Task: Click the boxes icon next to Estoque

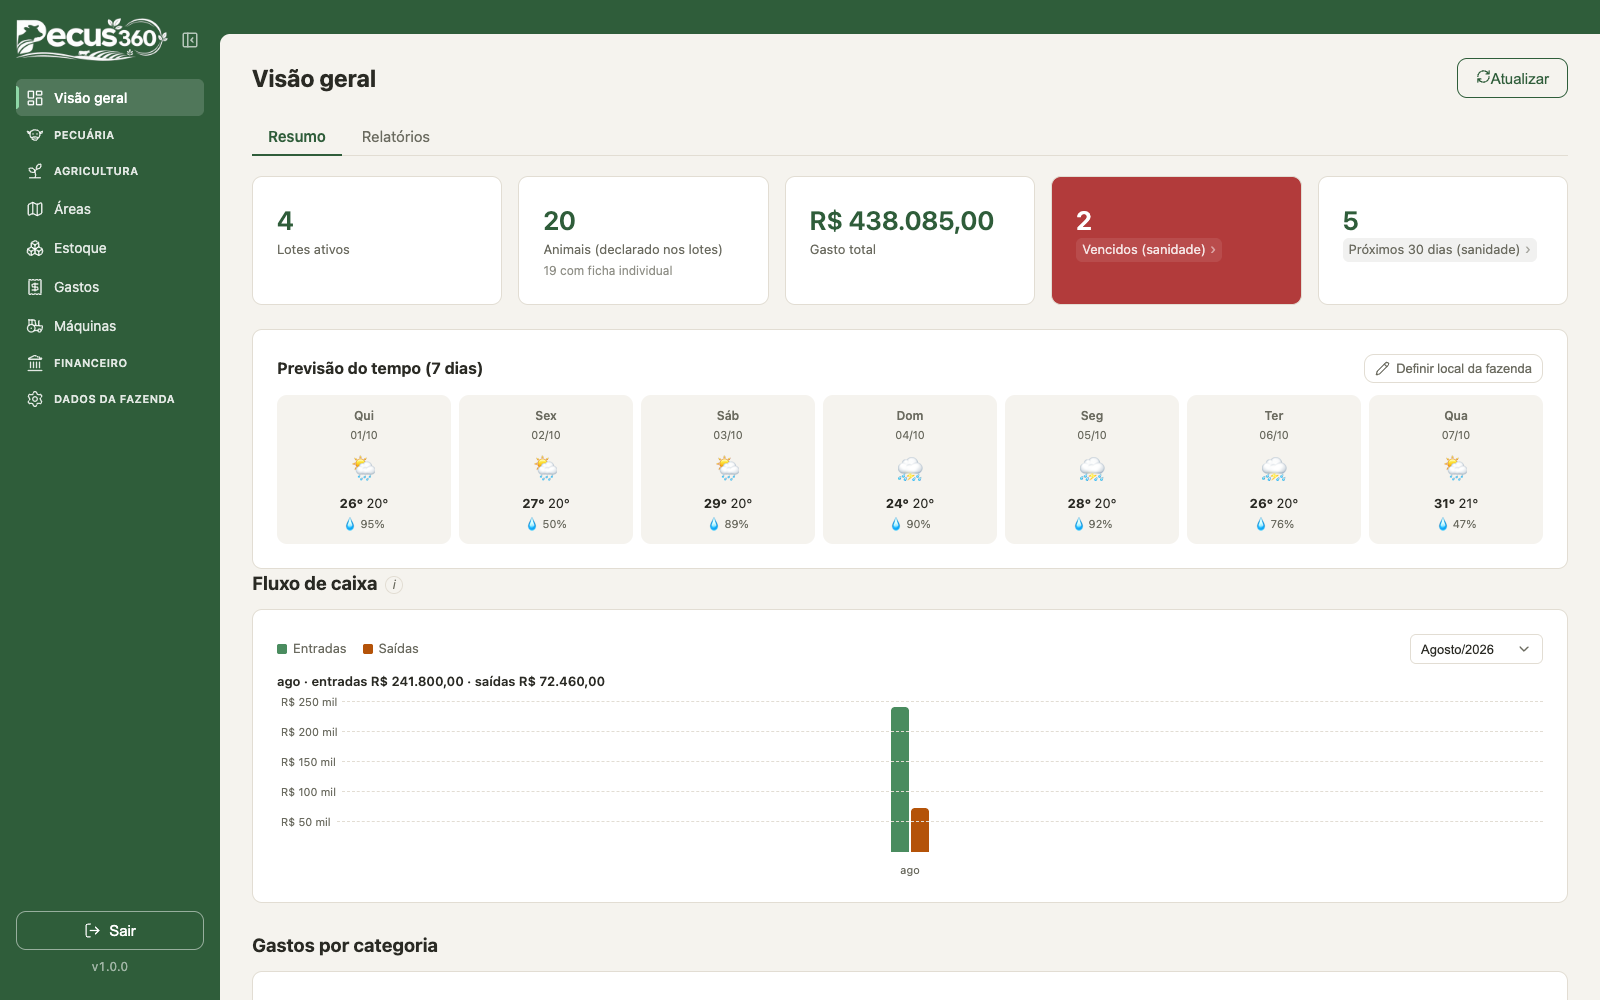Action: point(35,248)
